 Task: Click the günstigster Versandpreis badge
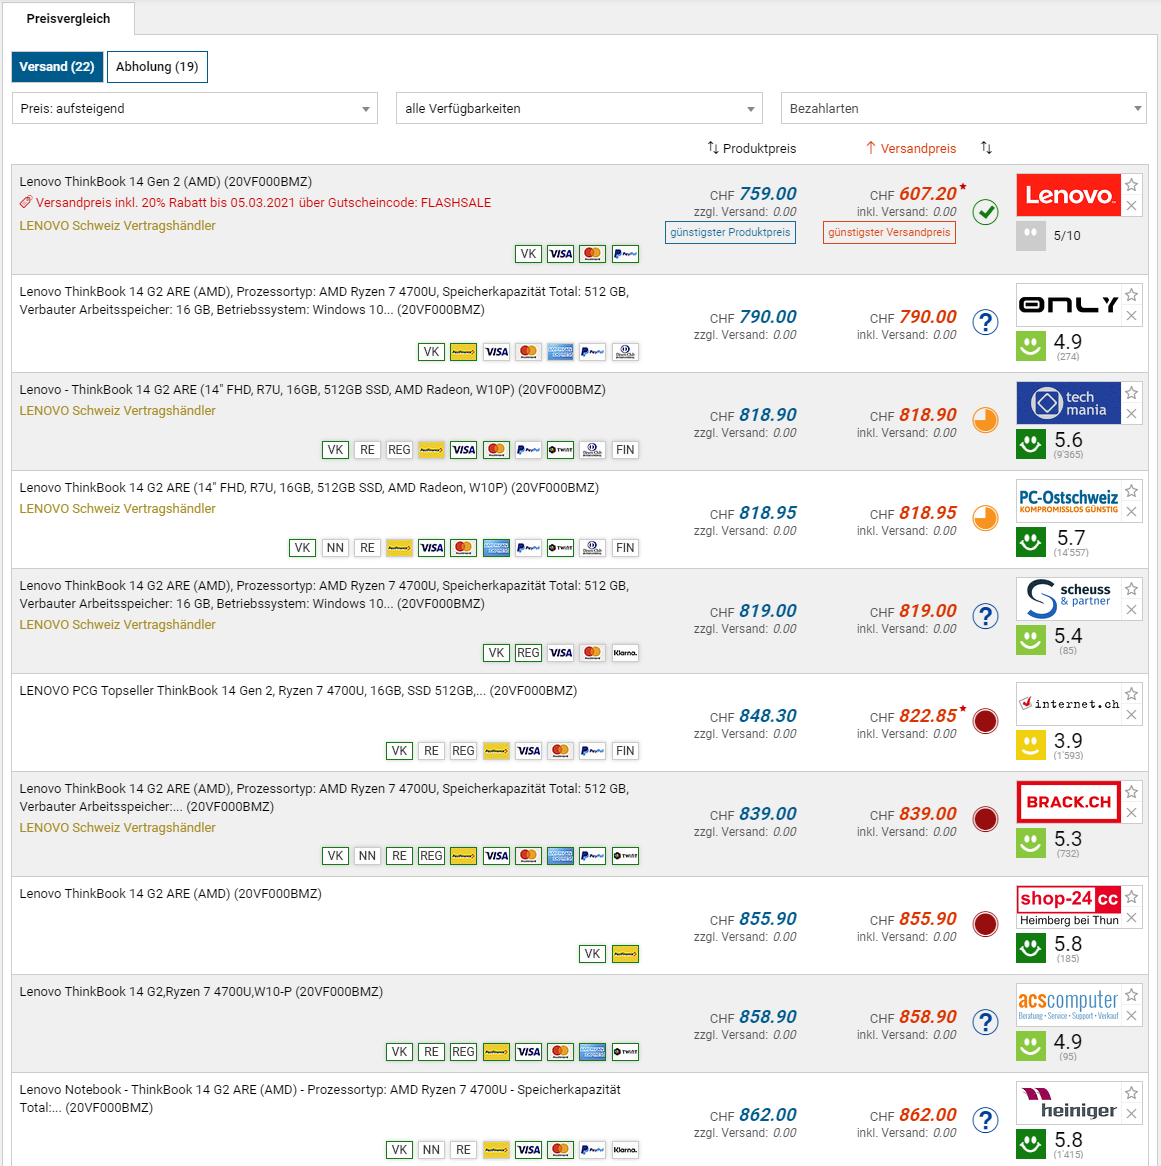(x=890, y=233)
